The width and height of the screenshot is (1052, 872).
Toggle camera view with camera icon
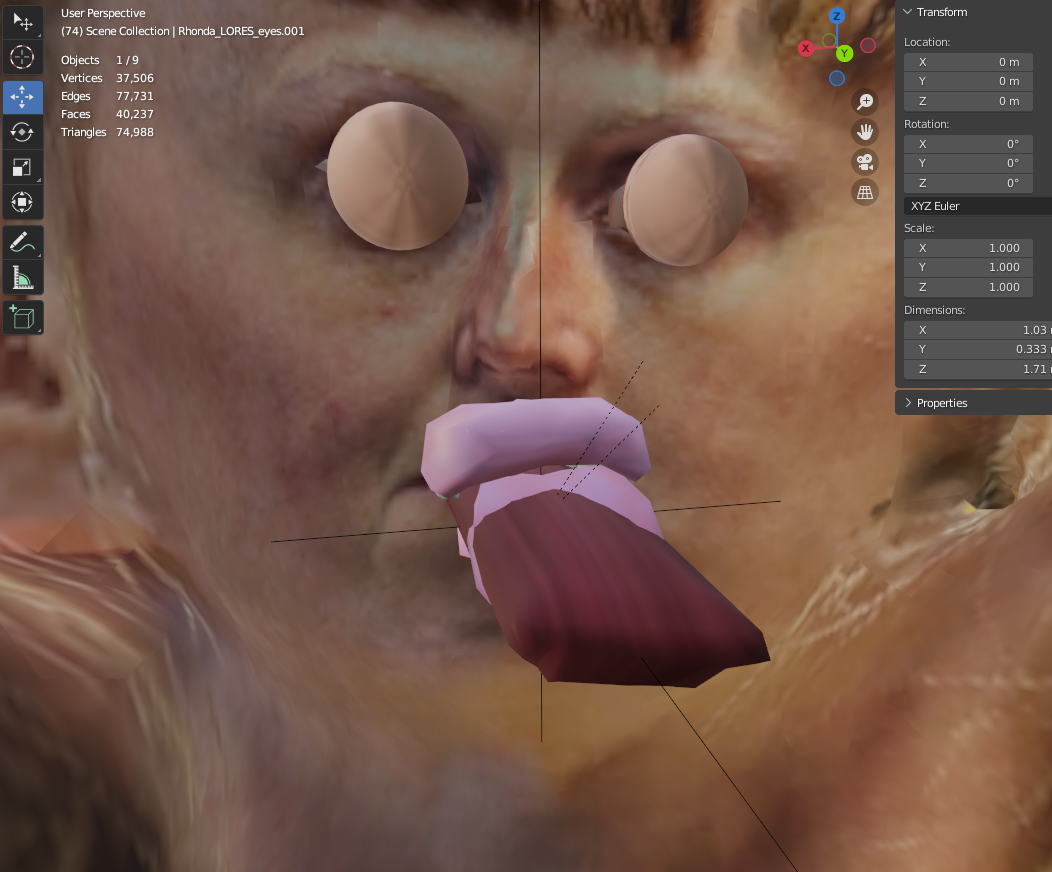pyautogui.click(x=865, y=162)
